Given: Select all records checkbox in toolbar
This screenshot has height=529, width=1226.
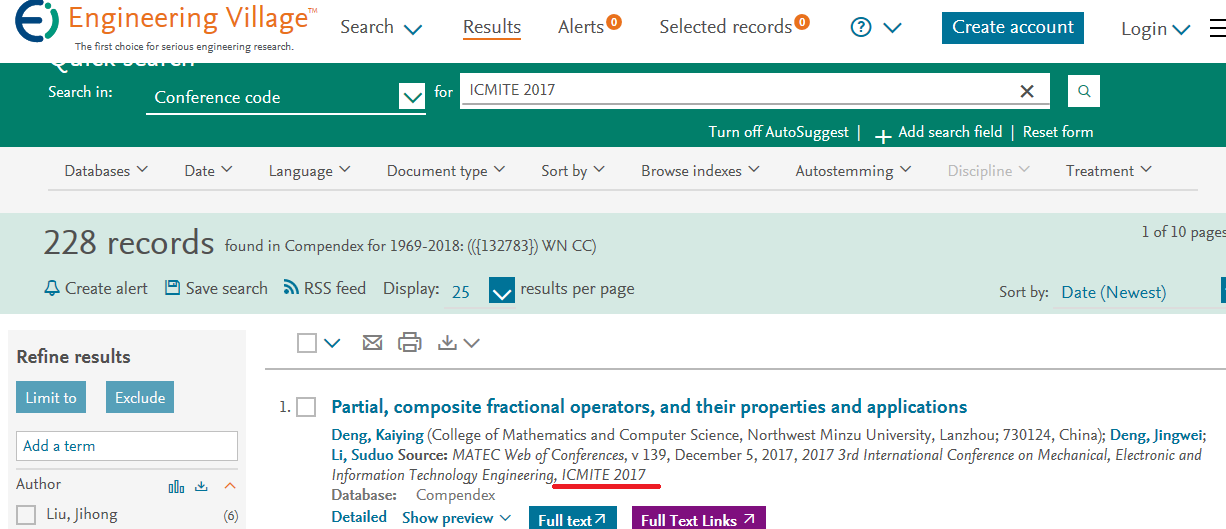Looking at the screenshot, I should pos(307,343).
